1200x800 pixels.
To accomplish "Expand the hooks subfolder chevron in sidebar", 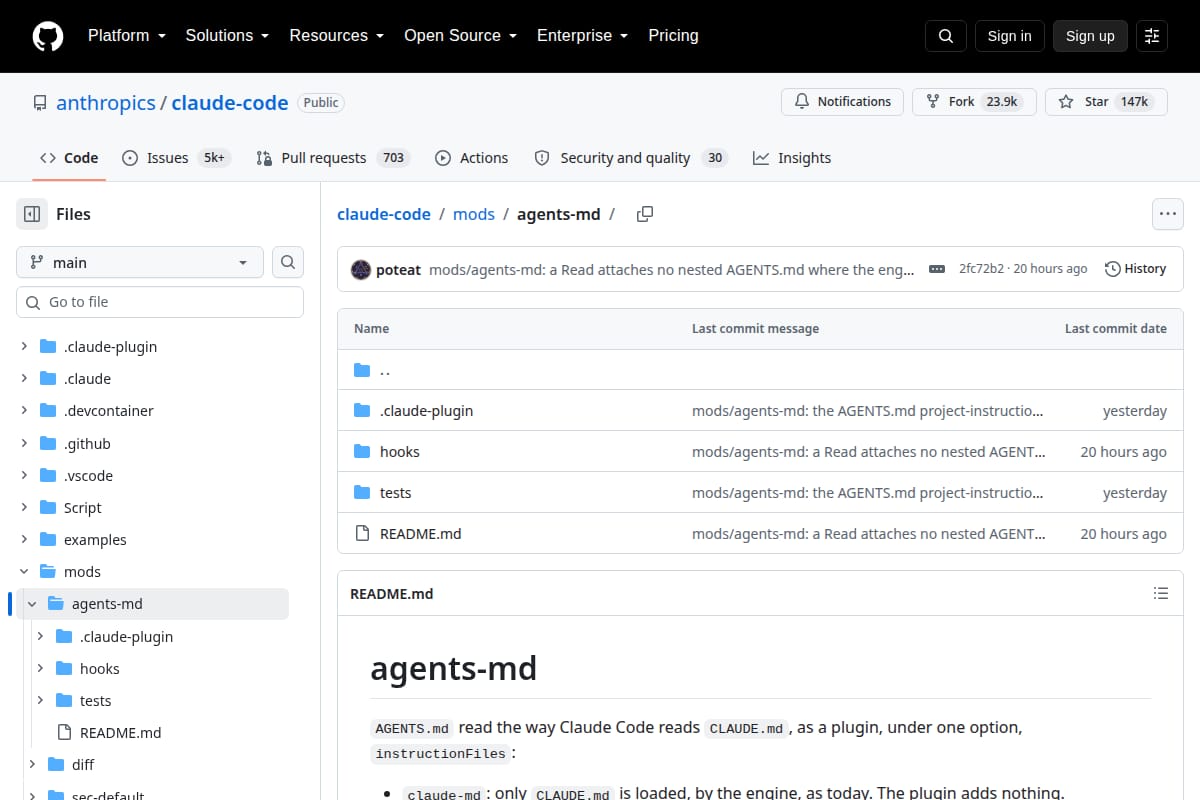I will coord(40,669).
